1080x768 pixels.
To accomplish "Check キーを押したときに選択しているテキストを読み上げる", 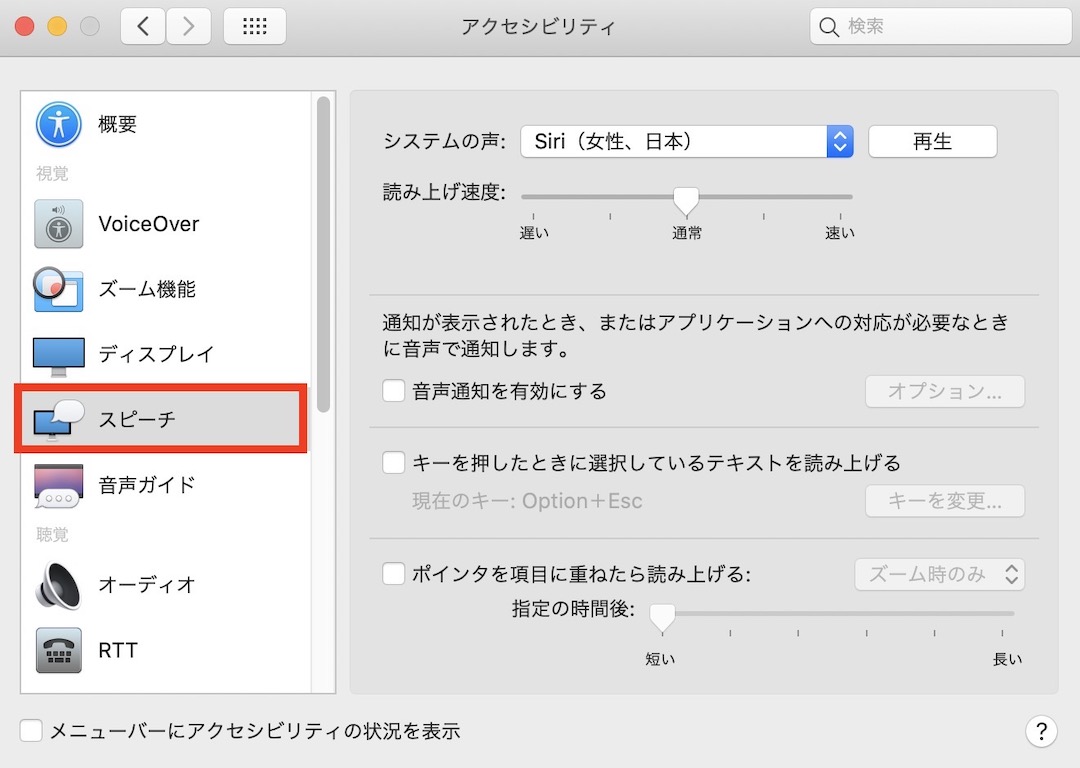I will click(x=393, y=462).
